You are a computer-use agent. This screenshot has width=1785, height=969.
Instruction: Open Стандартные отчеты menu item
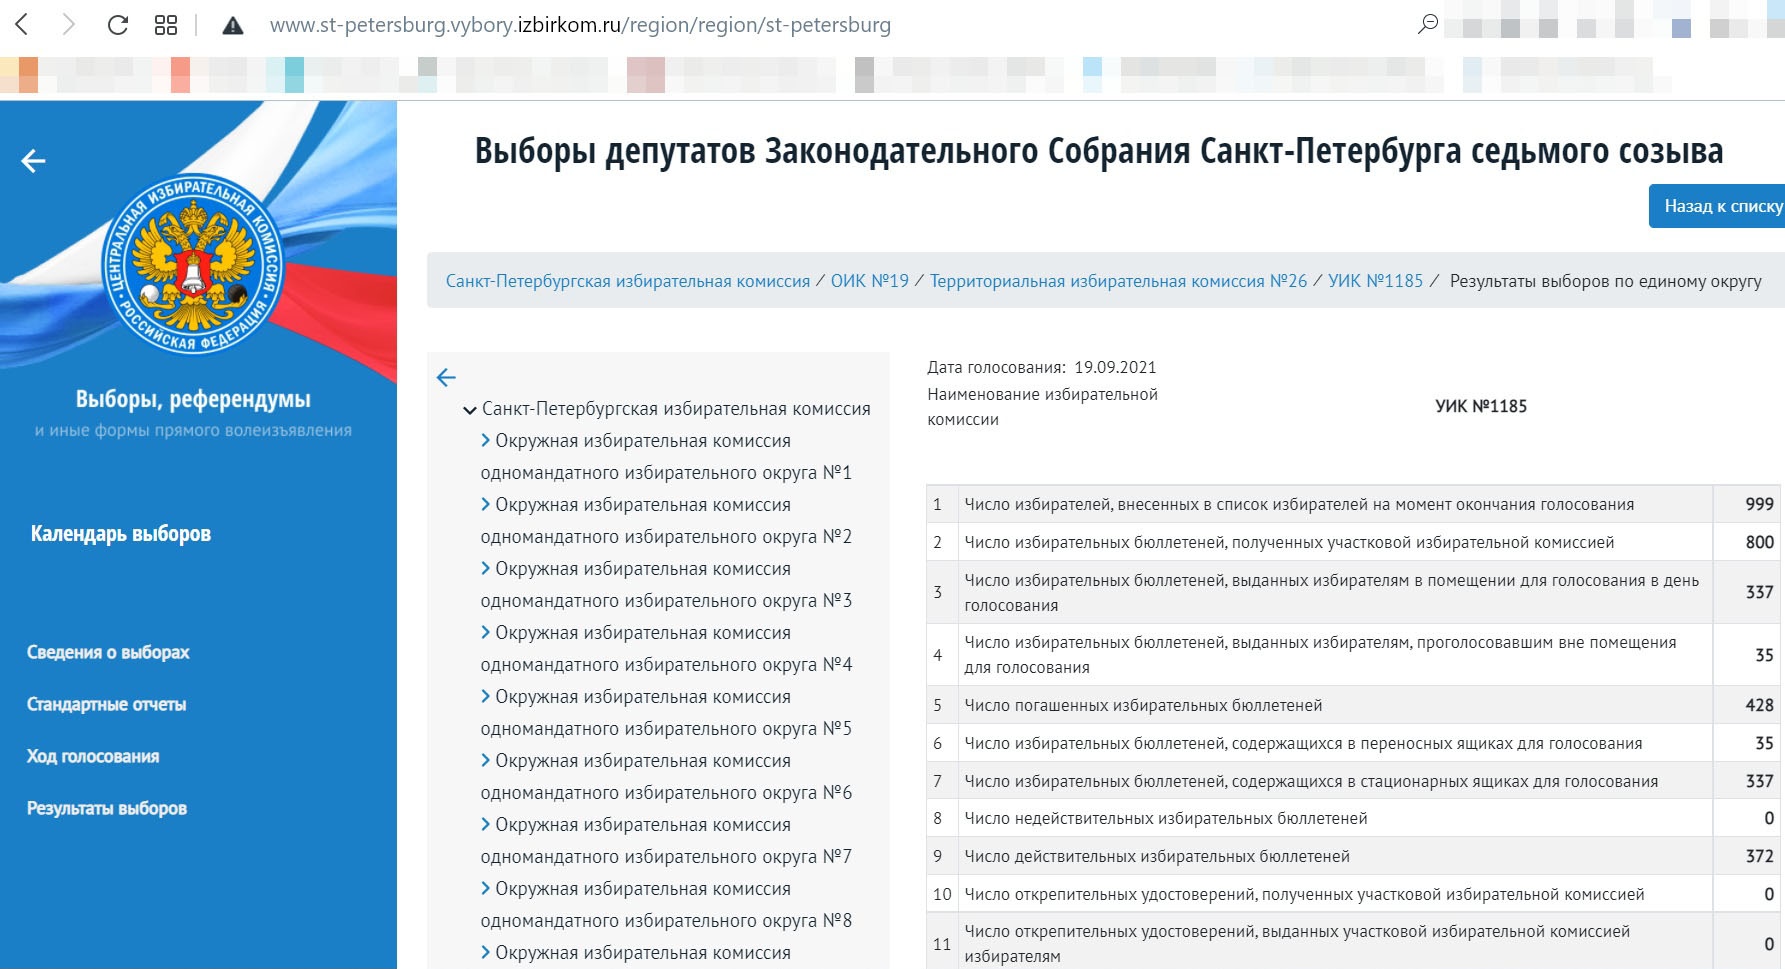[107, 704]
